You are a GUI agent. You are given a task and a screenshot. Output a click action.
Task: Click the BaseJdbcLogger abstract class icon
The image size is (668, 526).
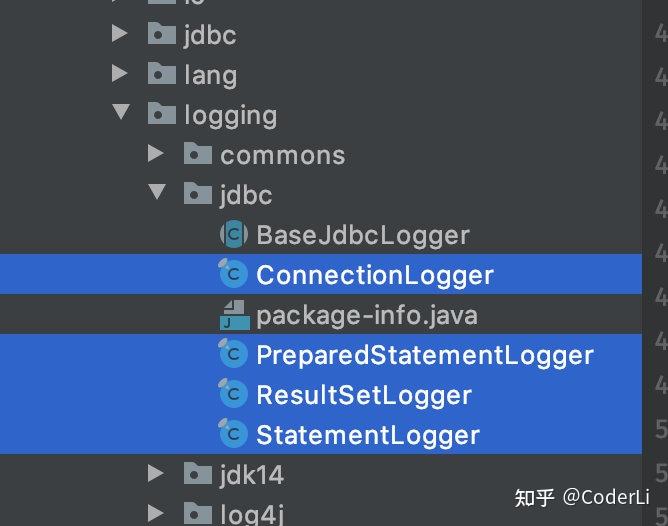[x=233, y=235]
